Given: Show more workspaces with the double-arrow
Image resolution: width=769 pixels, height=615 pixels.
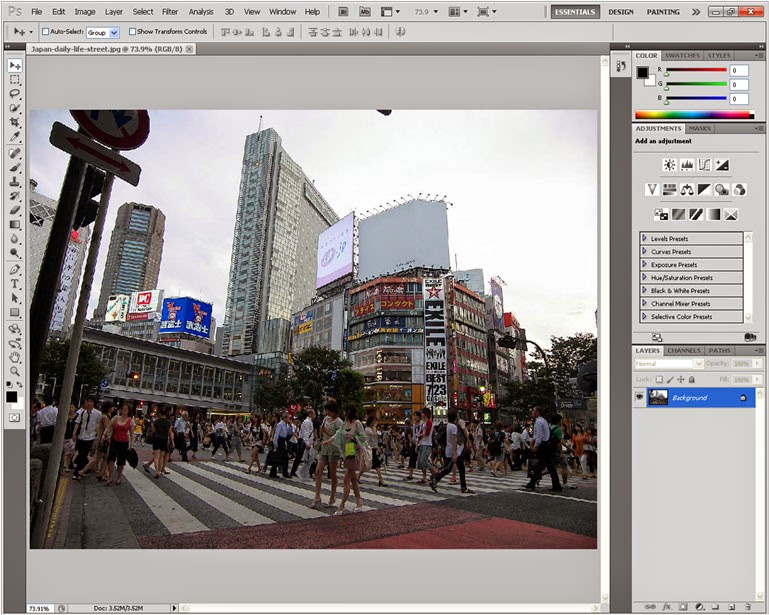Looking at the screenshot, I should (x=695, y=12).
